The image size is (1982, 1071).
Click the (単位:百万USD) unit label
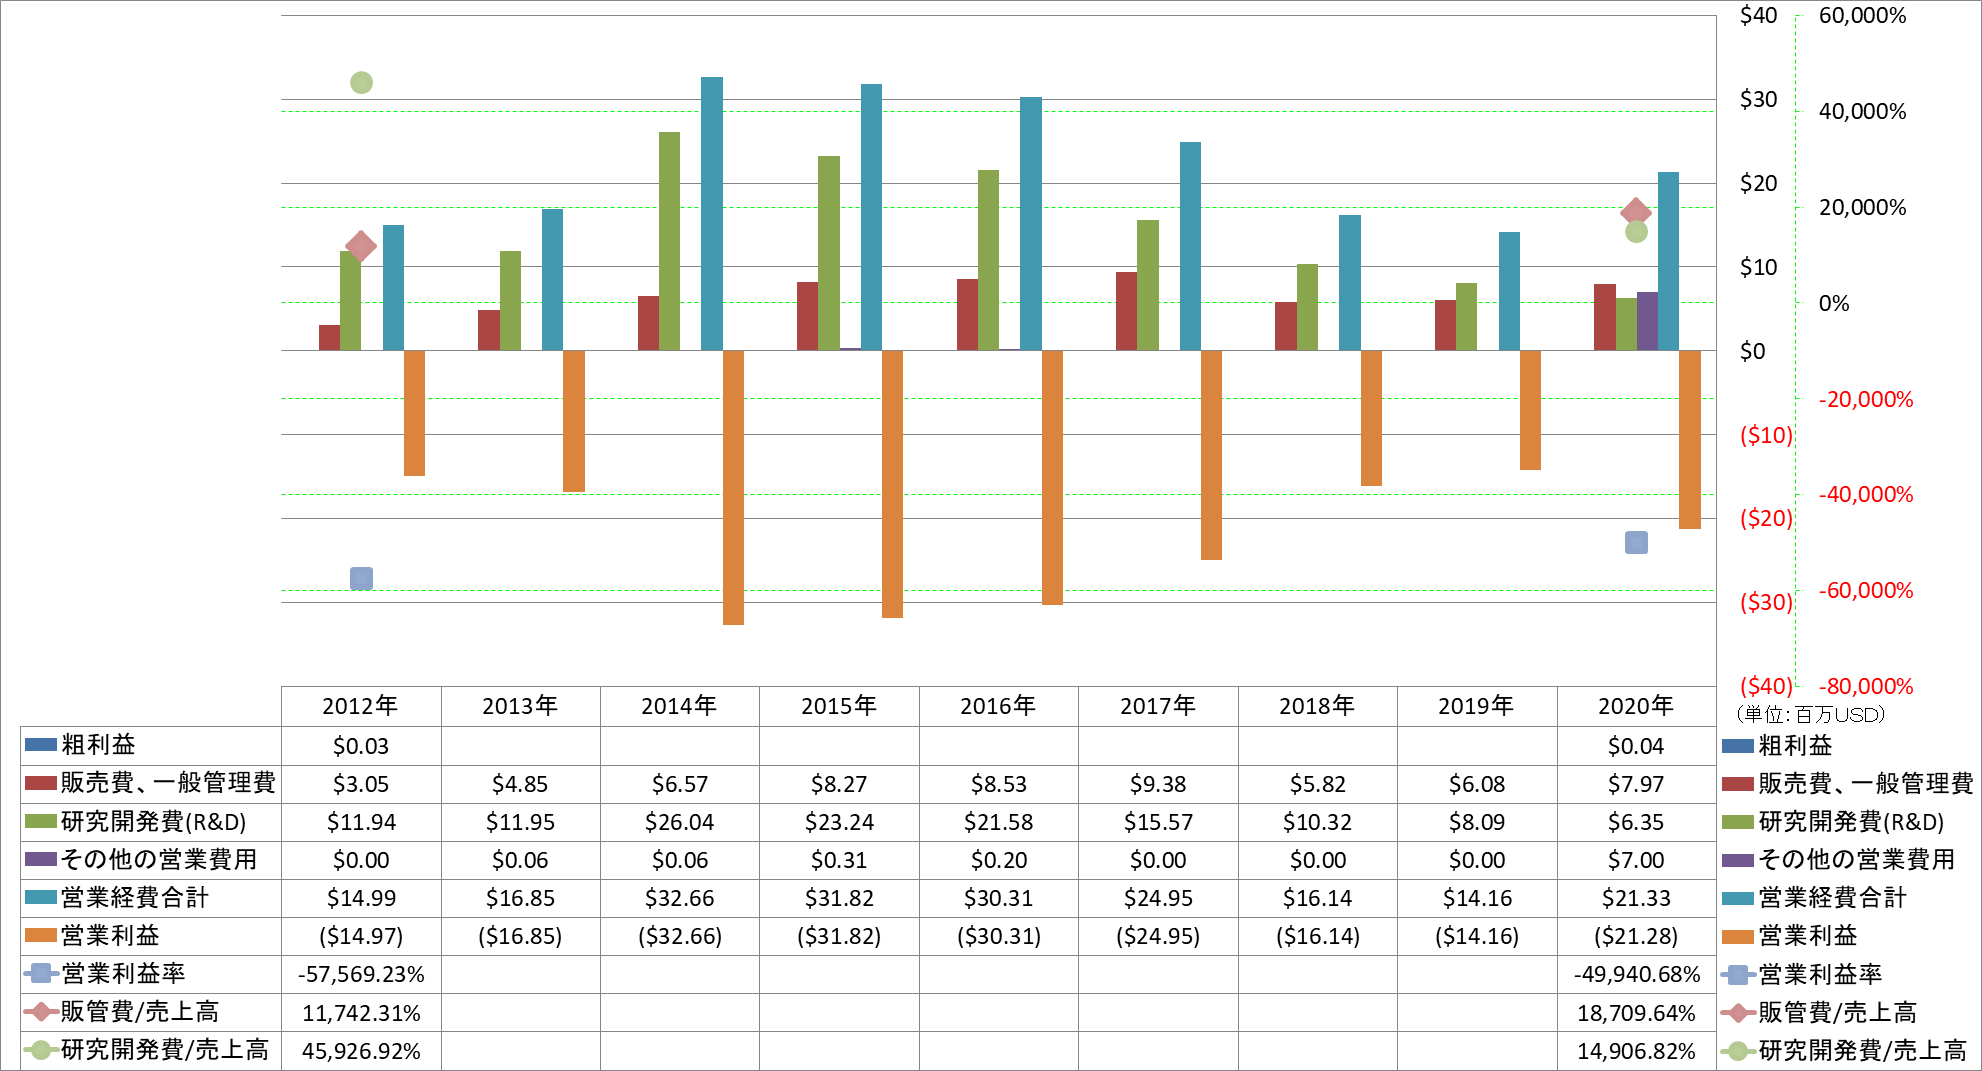click(x=1811, y=714)
